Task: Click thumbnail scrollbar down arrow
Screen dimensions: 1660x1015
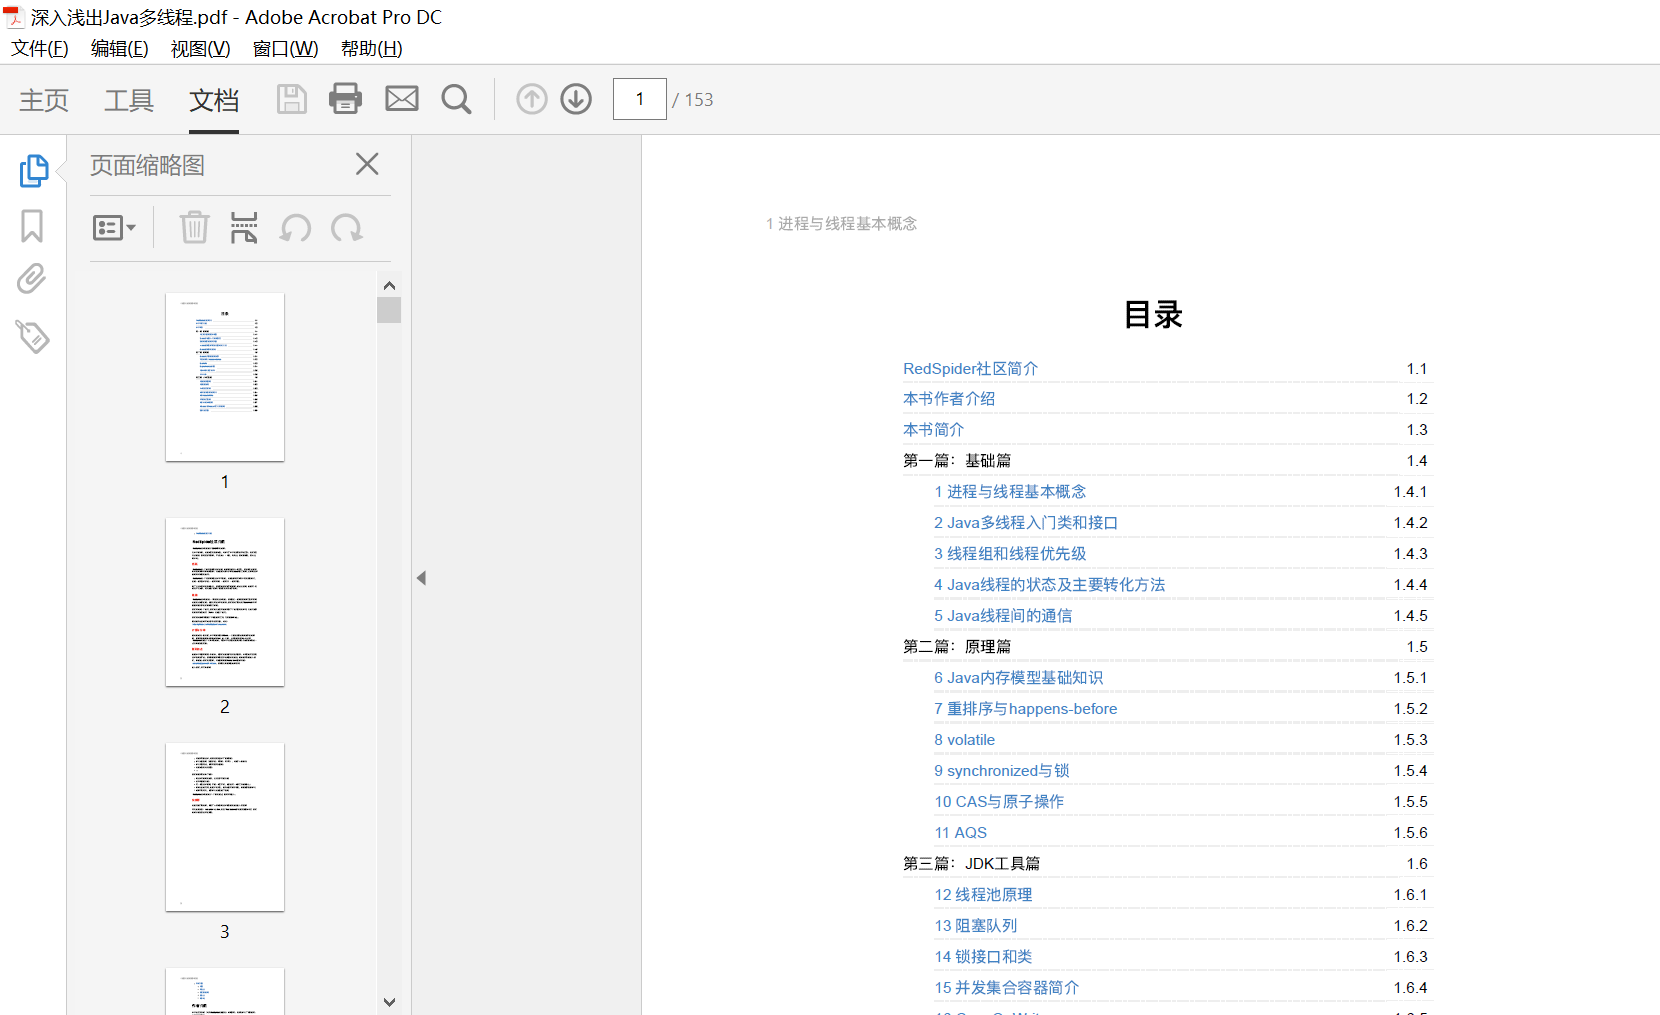Action: point(389,1002)
